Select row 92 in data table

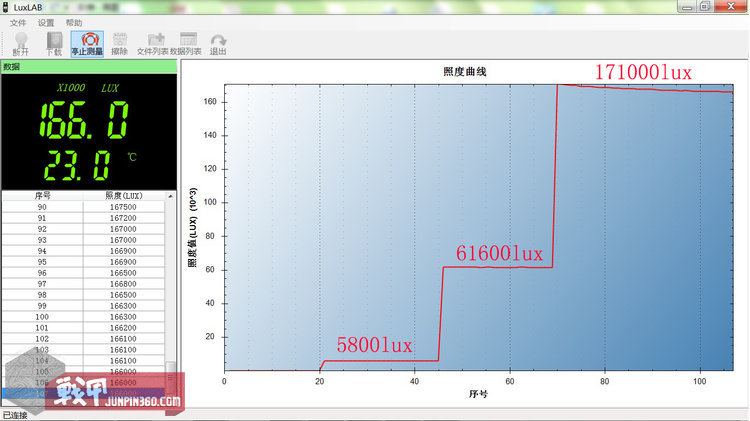point(83,229)
